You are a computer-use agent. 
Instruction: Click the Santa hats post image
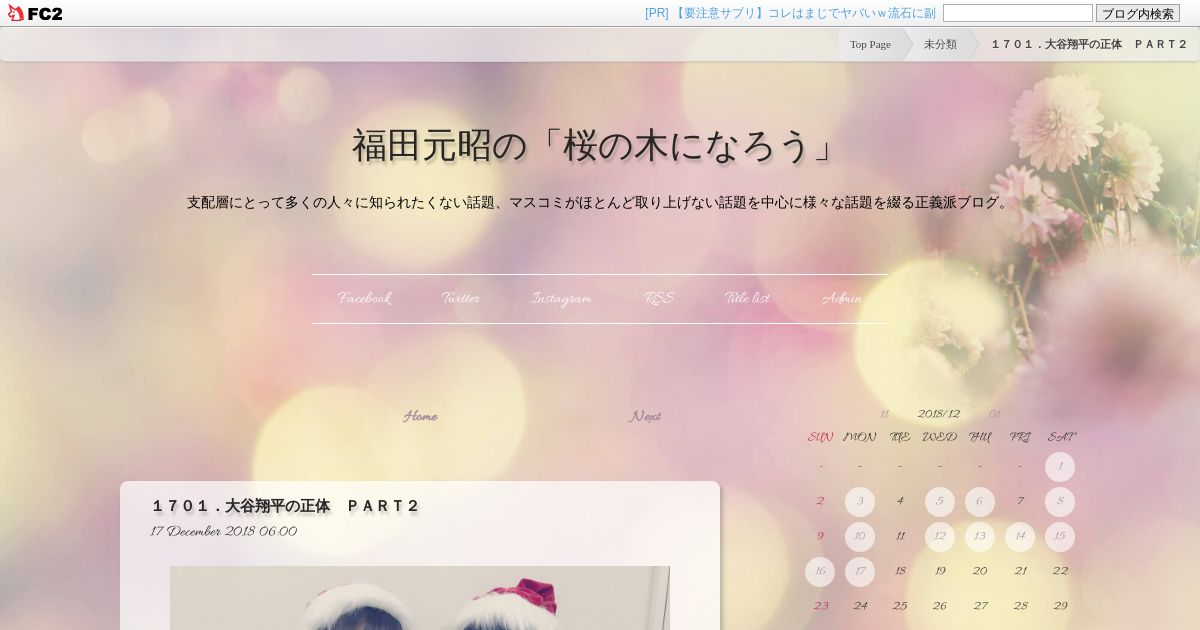[420, 598]
